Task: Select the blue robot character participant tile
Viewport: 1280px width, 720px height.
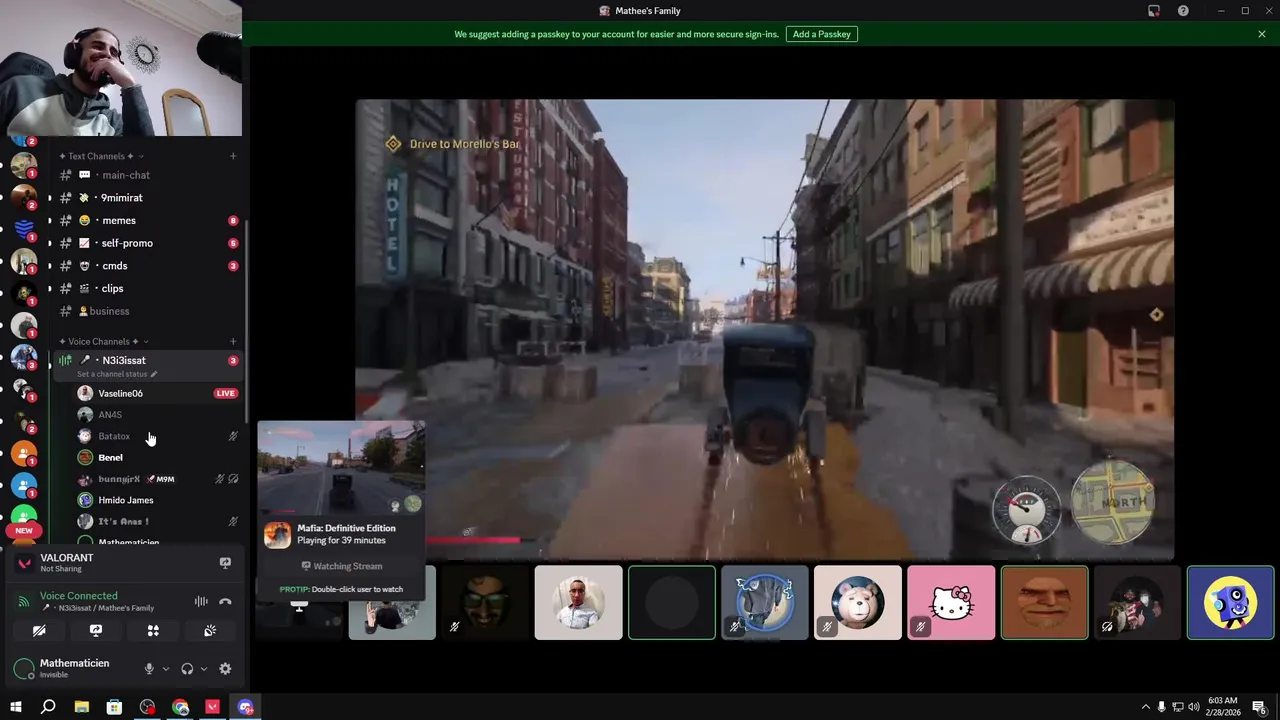Action: [1231, 603]
